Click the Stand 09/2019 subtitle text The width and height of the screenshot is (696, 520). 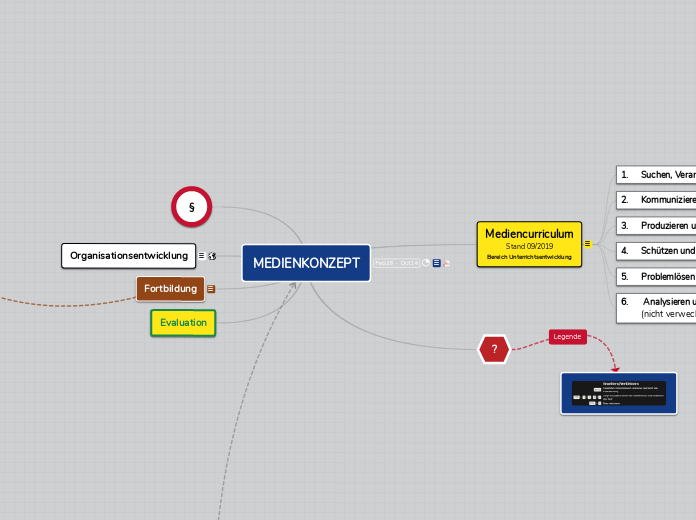[529, 246]
